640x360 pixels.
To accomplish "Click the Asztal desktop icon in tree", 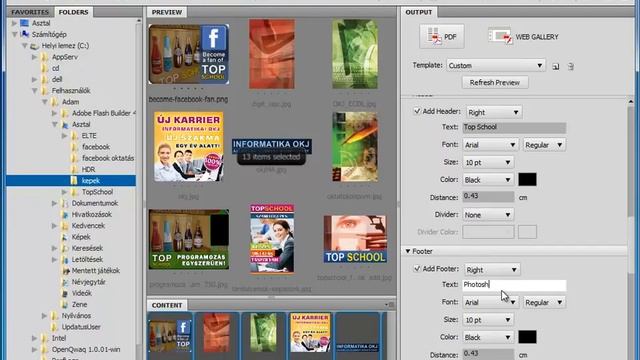I will click(x=25, y=23).
